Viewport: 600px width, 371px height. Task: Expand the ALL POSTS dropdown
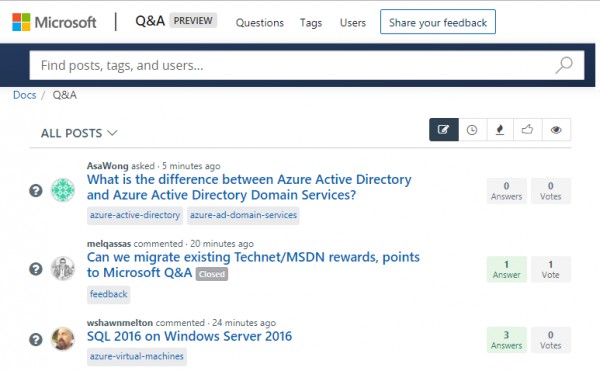[x=79, y=133]
